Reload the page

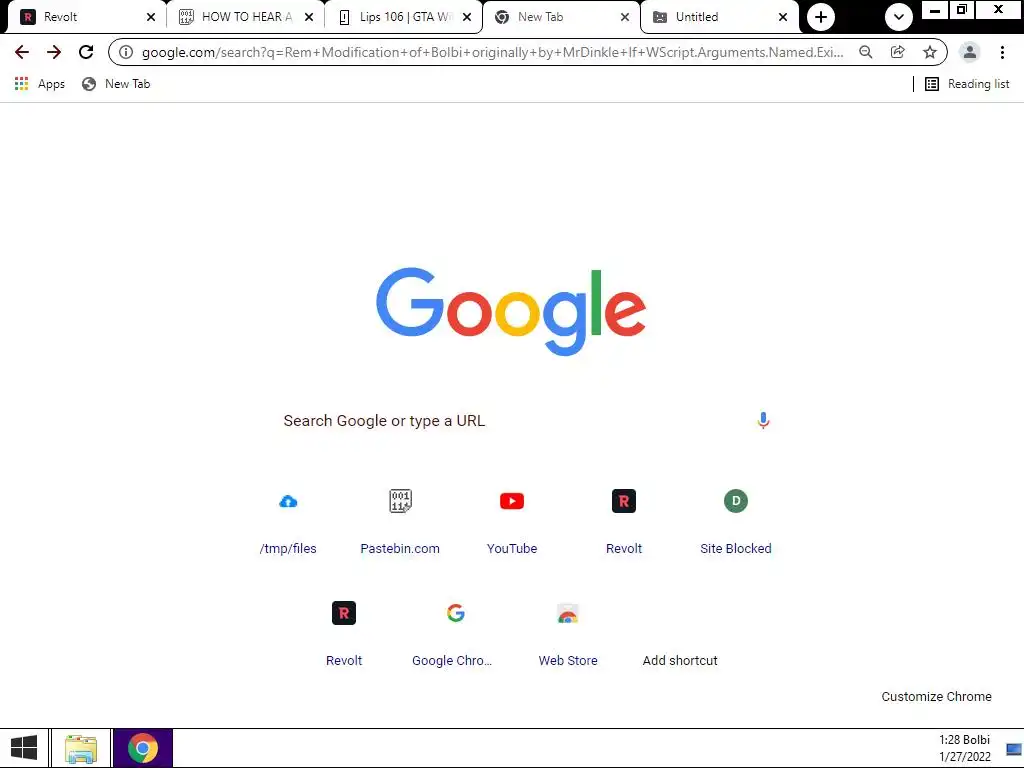click(x=86, y=52)
